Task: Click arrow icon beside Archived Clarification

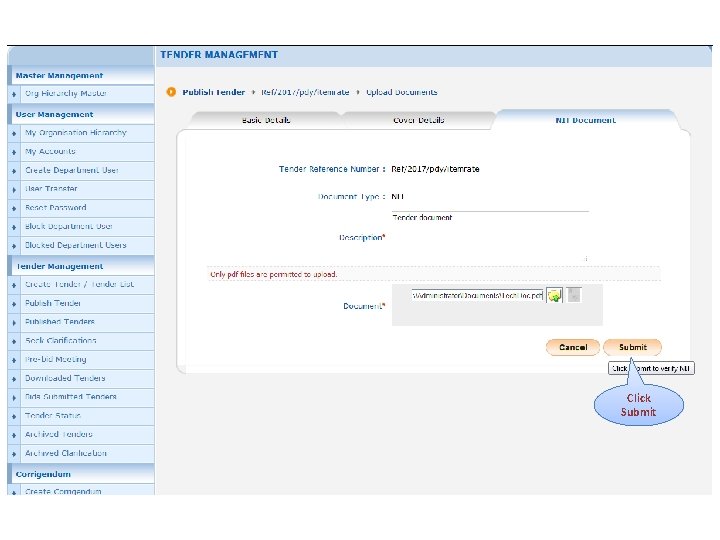Action: (x=14, y=454)
